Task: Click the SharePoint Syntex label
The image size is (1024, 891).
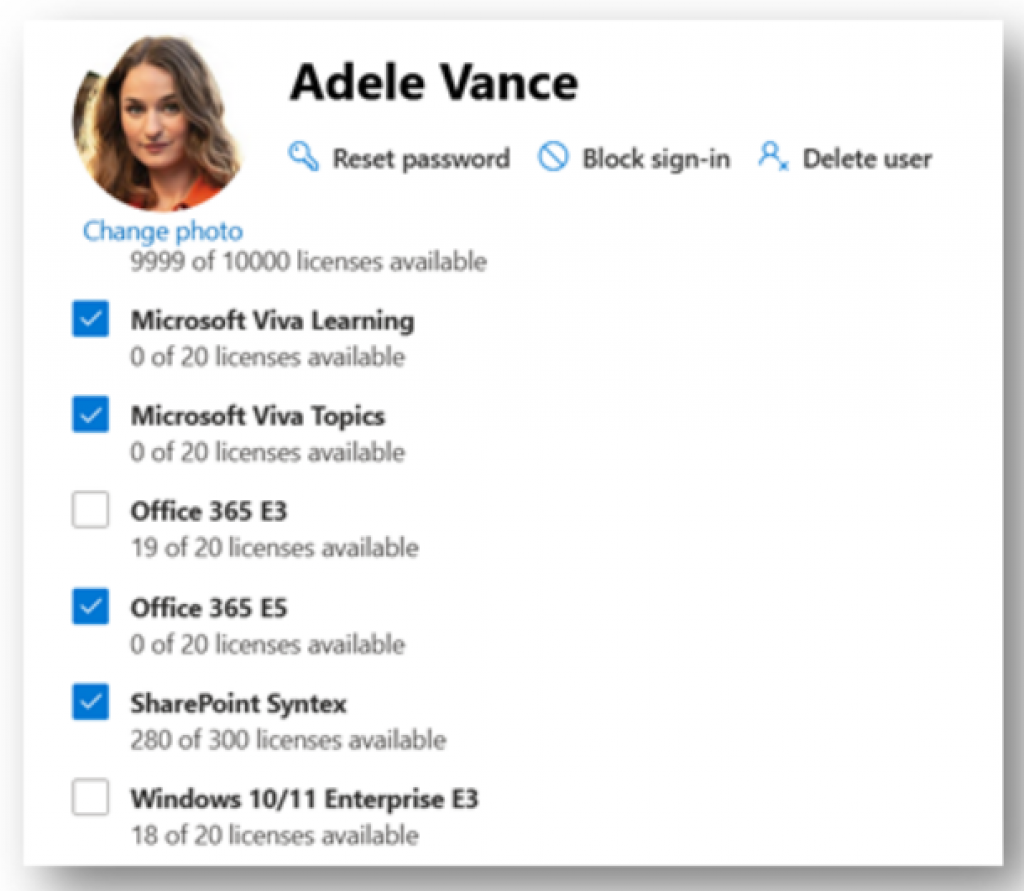Action: [x=238, y=704]
